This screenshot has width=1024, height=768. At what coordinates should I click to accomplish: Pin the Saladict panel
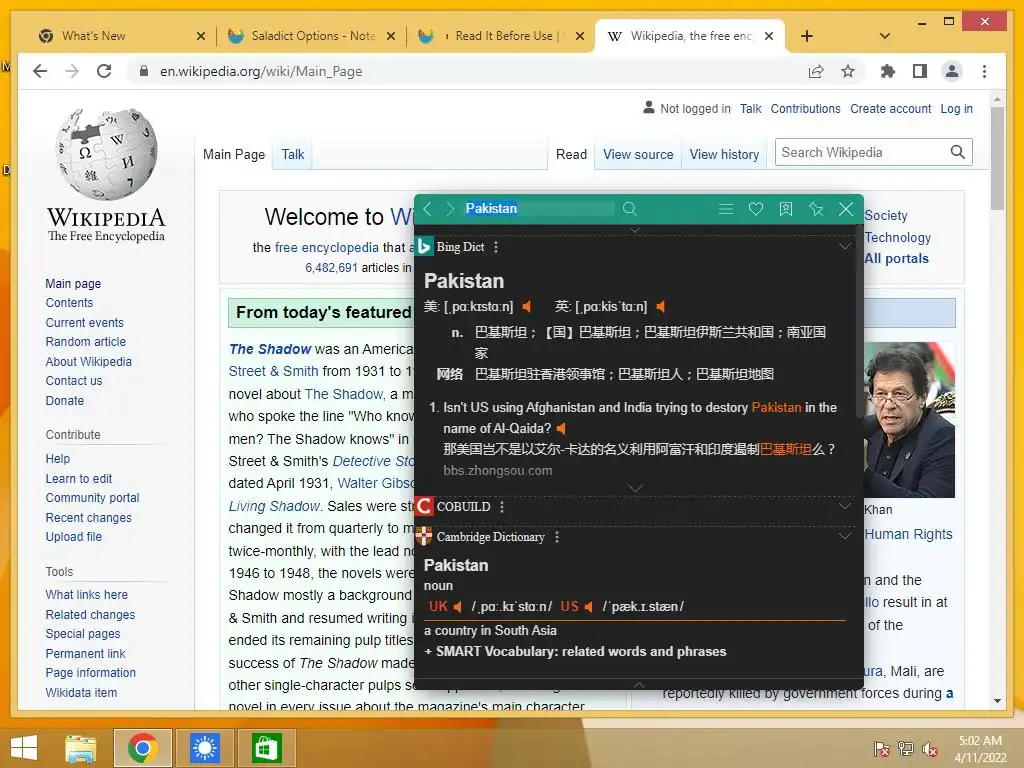tap(816, 209)
